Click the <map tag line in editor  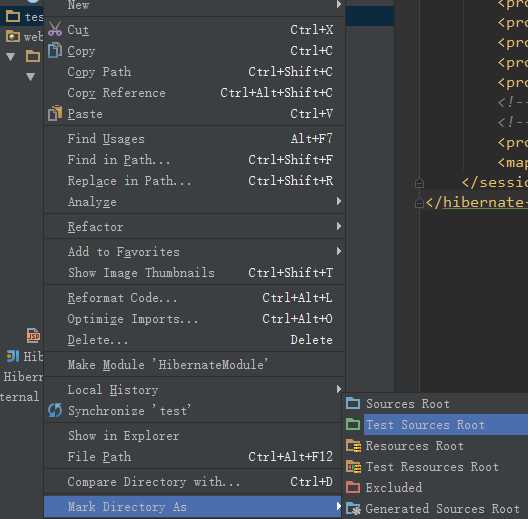coord(512,162)
